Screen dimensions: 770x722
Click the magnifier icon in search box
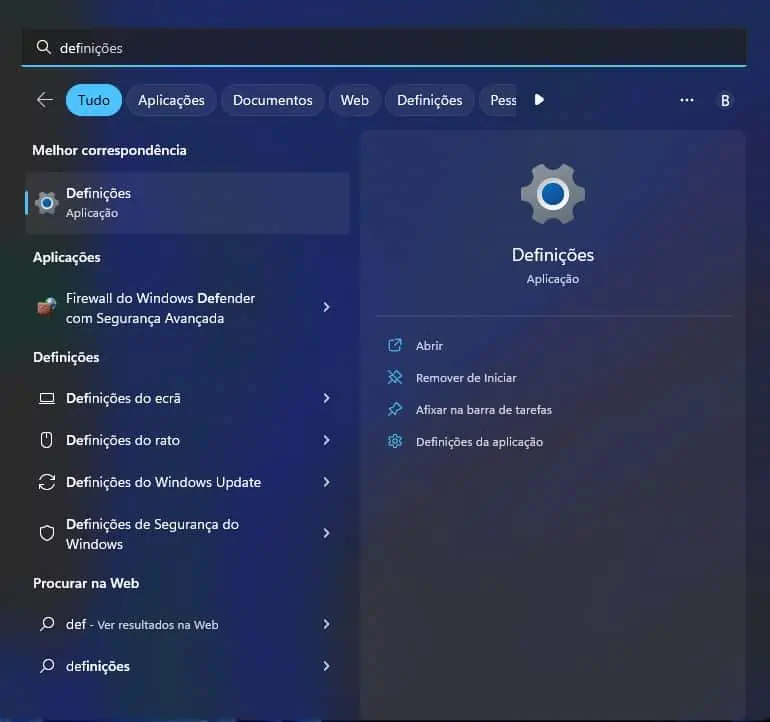44,47
